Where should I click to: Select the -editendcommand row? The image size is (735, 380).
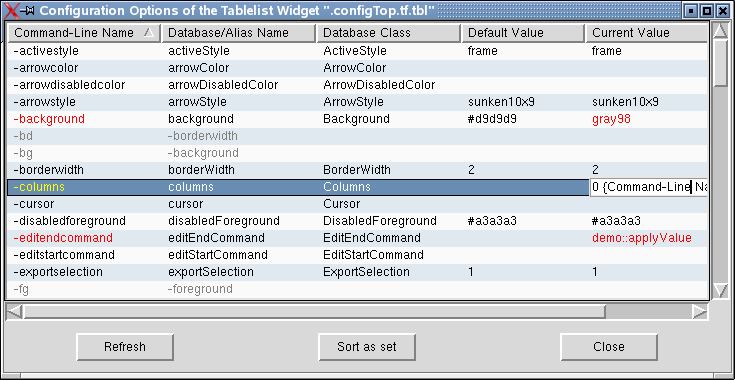(x=357, y=238)
